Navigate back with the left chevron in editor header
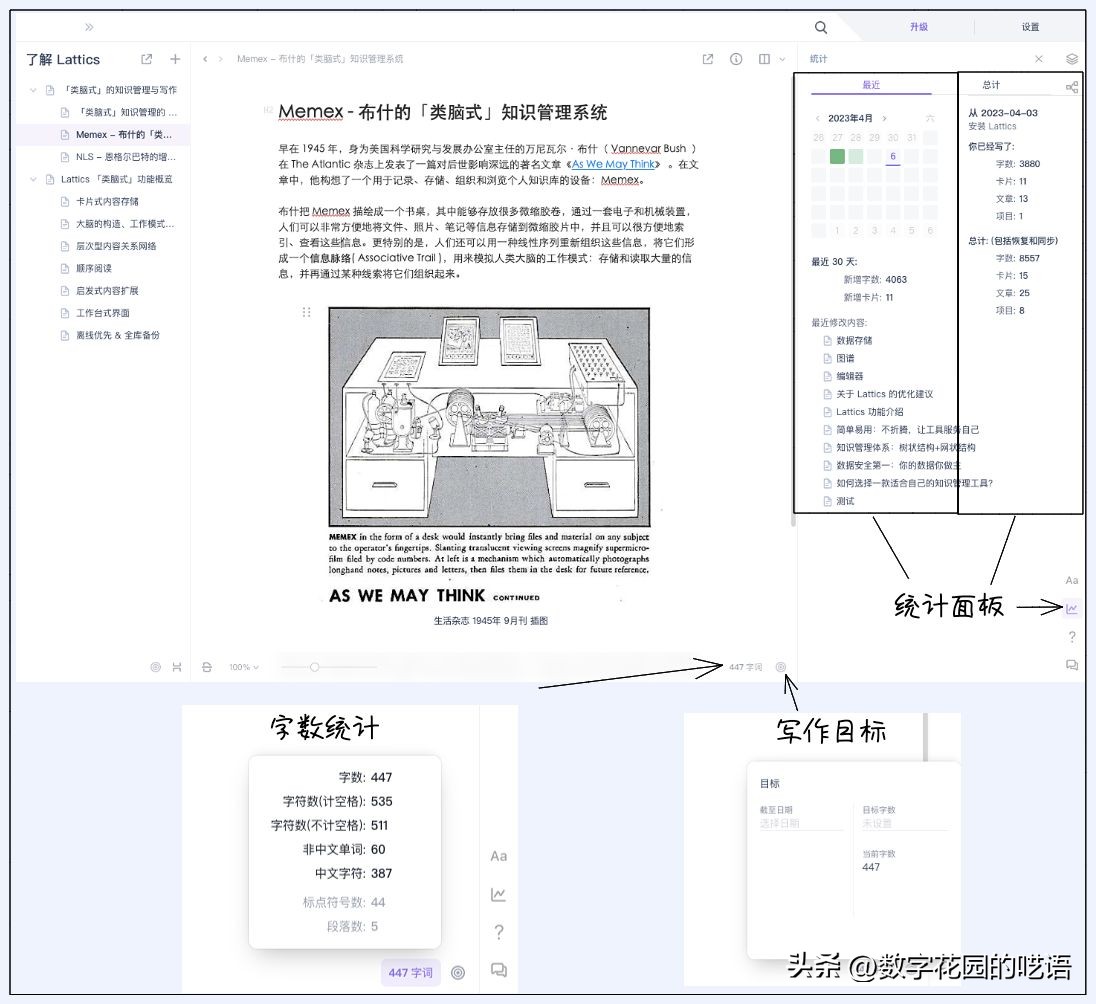 tap(205, 59)
